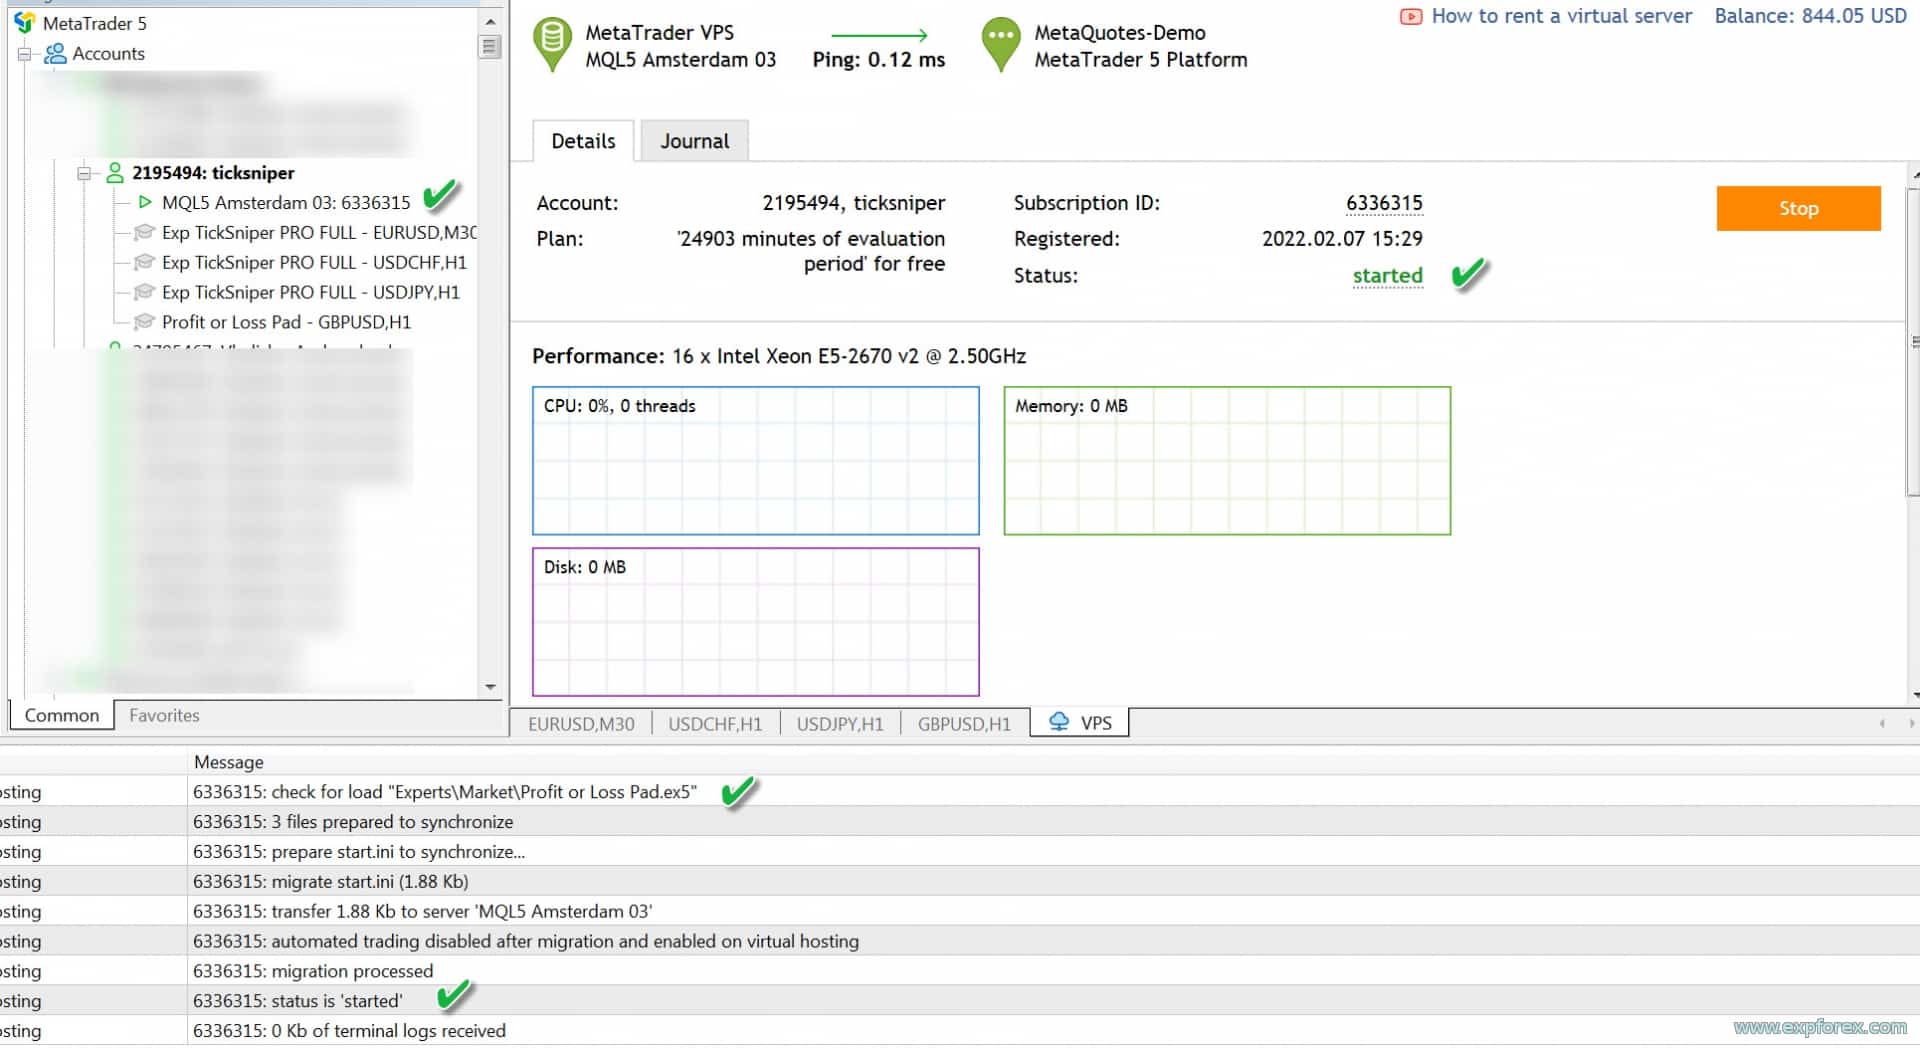The height and width of the screenshot is (1048, 1920).
Task: Select Exp TickSniper PRO FULL - EURUSD,M30
Action: click(x=319, y=232)
